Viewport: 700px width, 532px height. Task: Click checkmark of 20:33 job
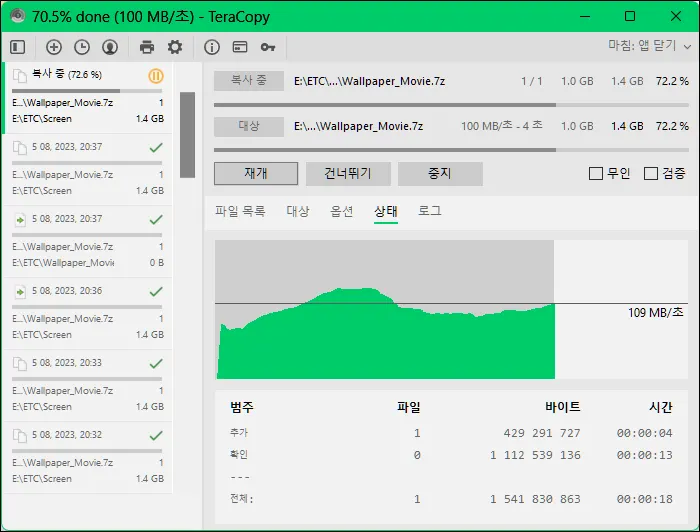(156, 363)
